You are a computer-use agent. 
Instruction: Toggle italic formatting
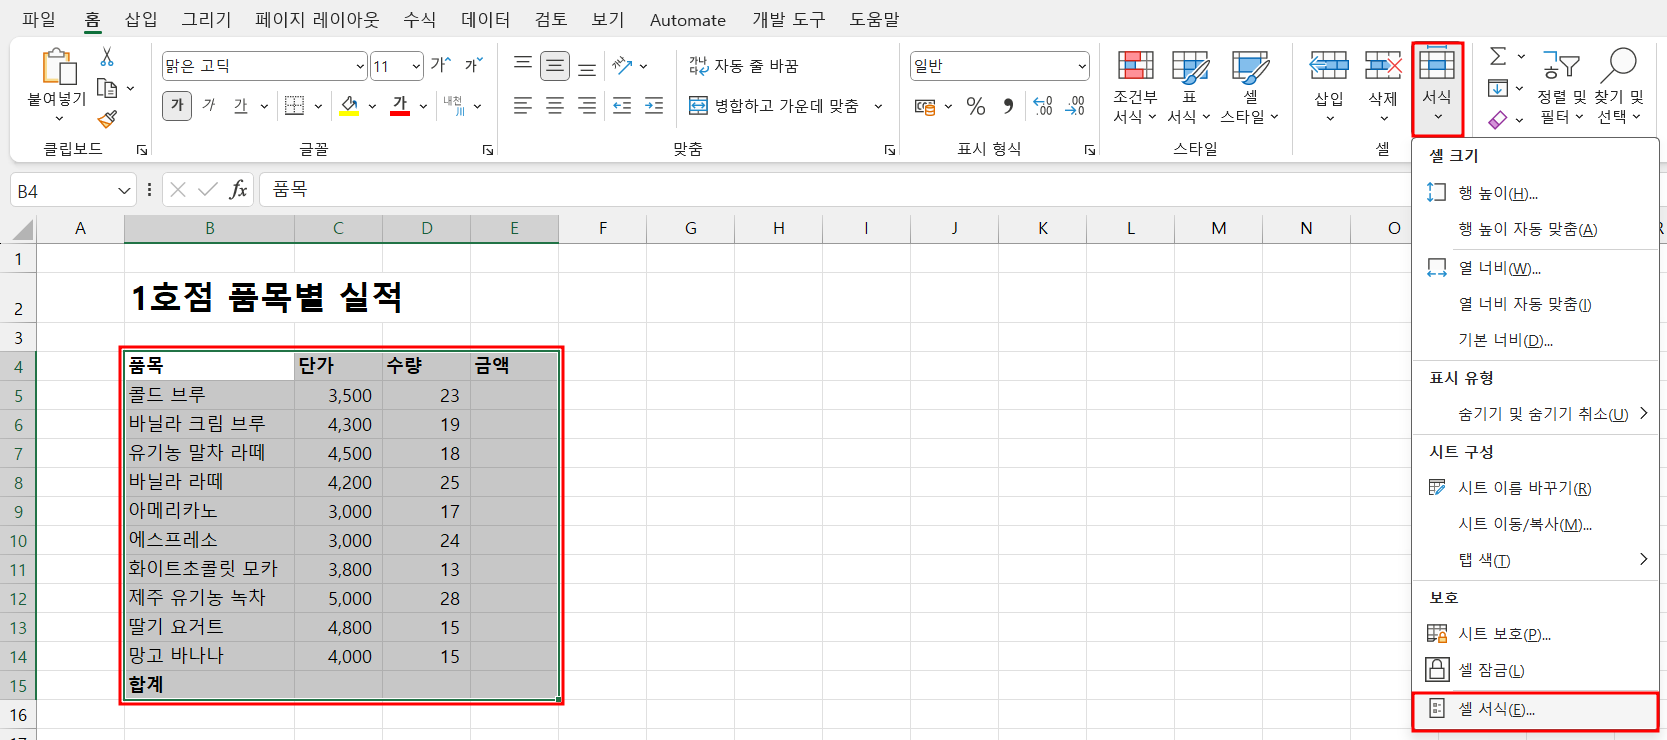209,105
